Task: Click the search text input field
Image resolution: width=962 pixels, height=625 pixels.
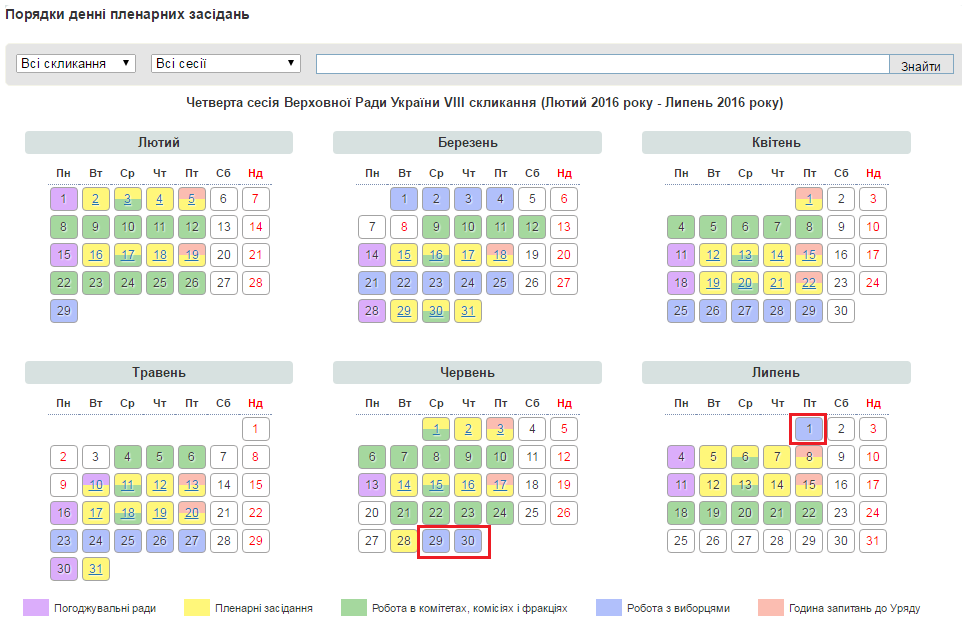Action: point(602,64)
